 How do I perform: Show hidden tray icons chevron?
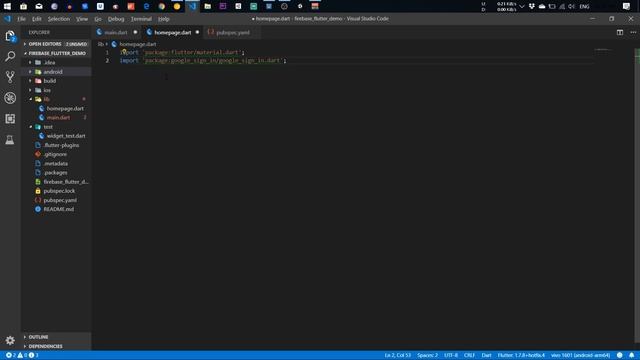[521, 6]
